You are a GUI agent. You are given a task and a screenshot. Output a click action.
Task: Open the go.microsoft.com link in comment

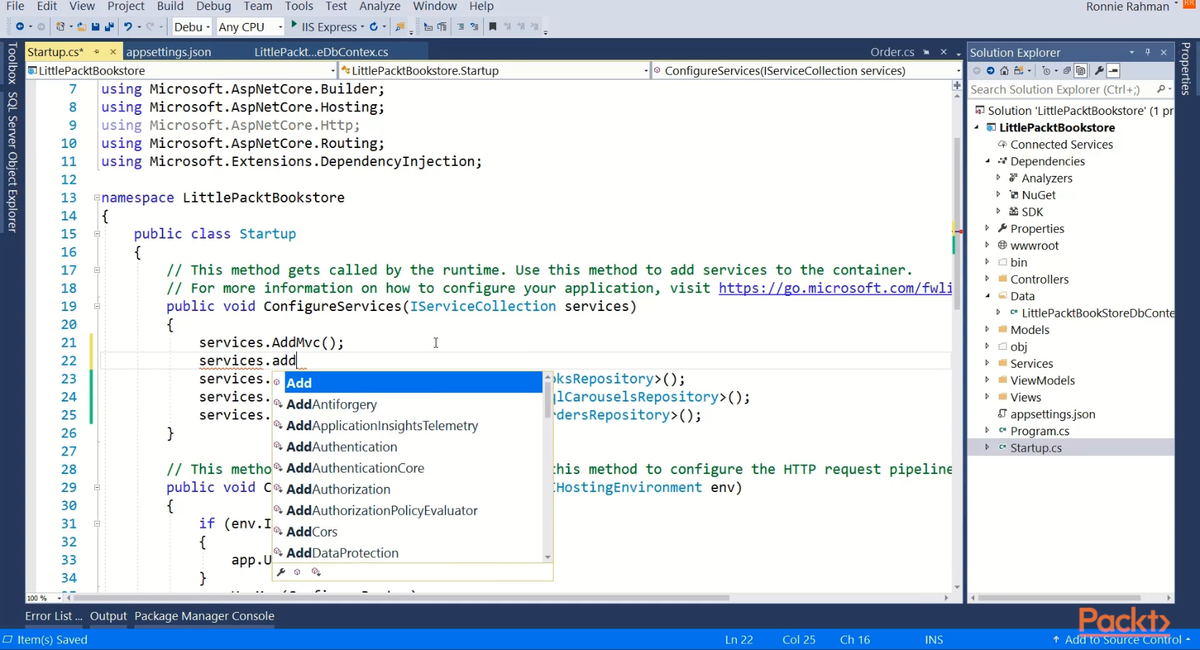[x=835, y=288]
